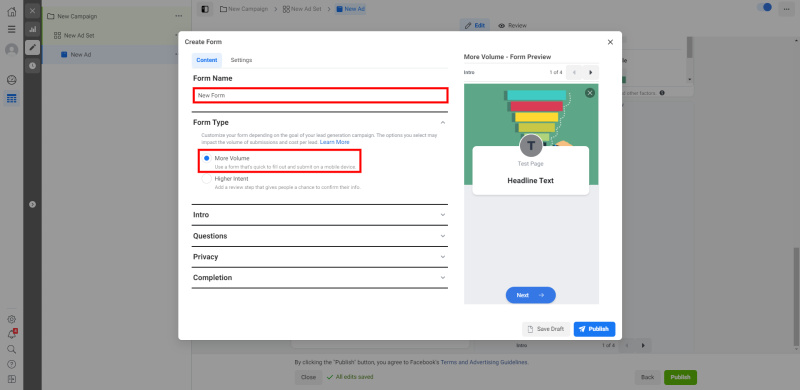This screenshot has height=390, width=800.
Task: Go to previous preview page arrow in dialog
Action: tap(574, 72)
